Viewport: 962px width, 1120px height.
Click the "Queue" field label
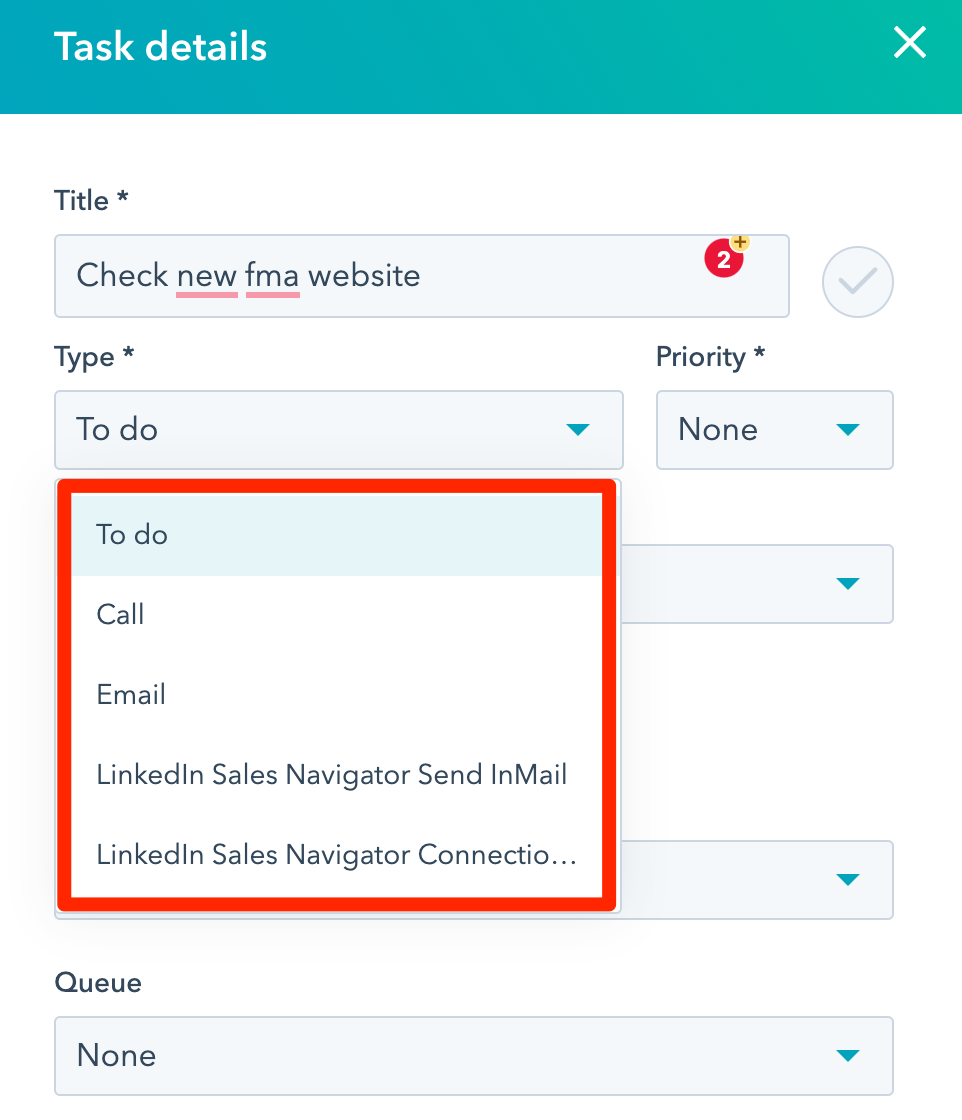(98, 984)
